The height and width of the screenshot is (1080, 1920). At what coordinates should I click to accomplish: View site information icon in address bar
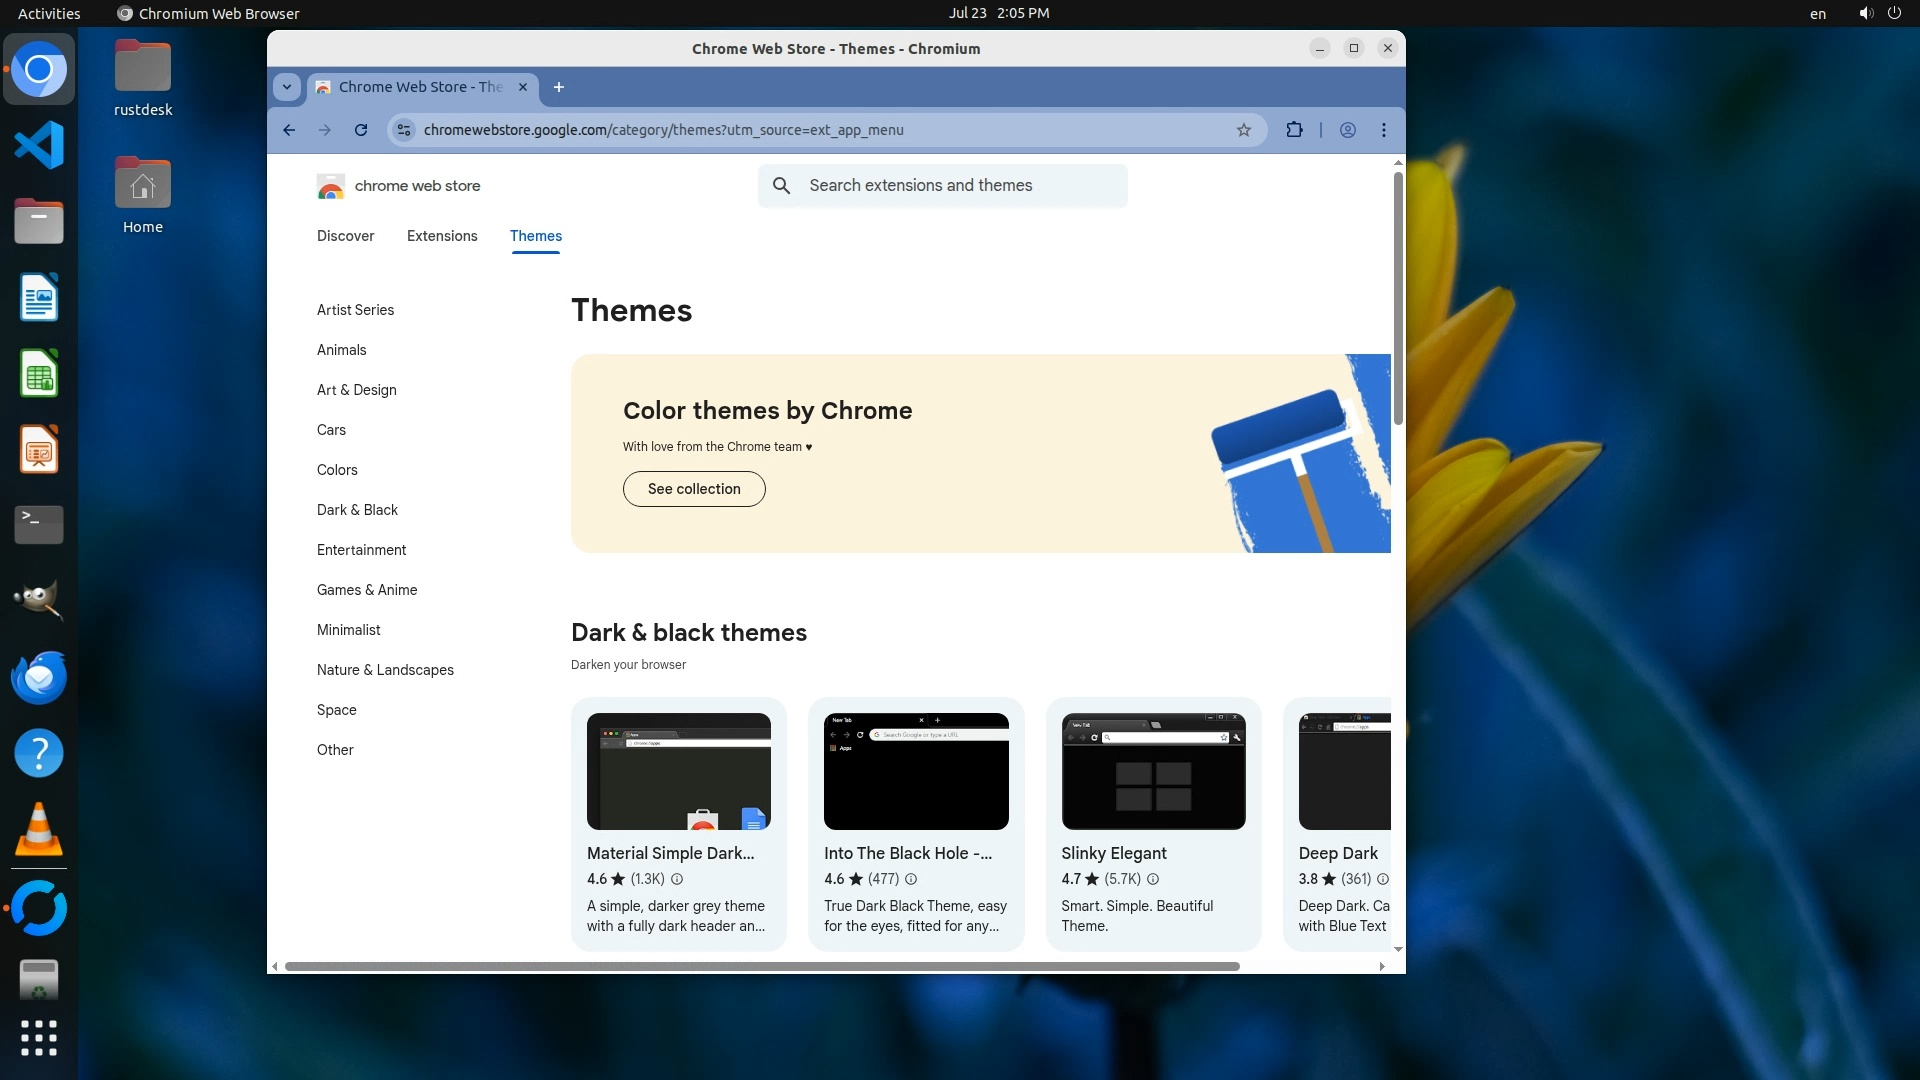pyautogui.click(x=403, y=130)
